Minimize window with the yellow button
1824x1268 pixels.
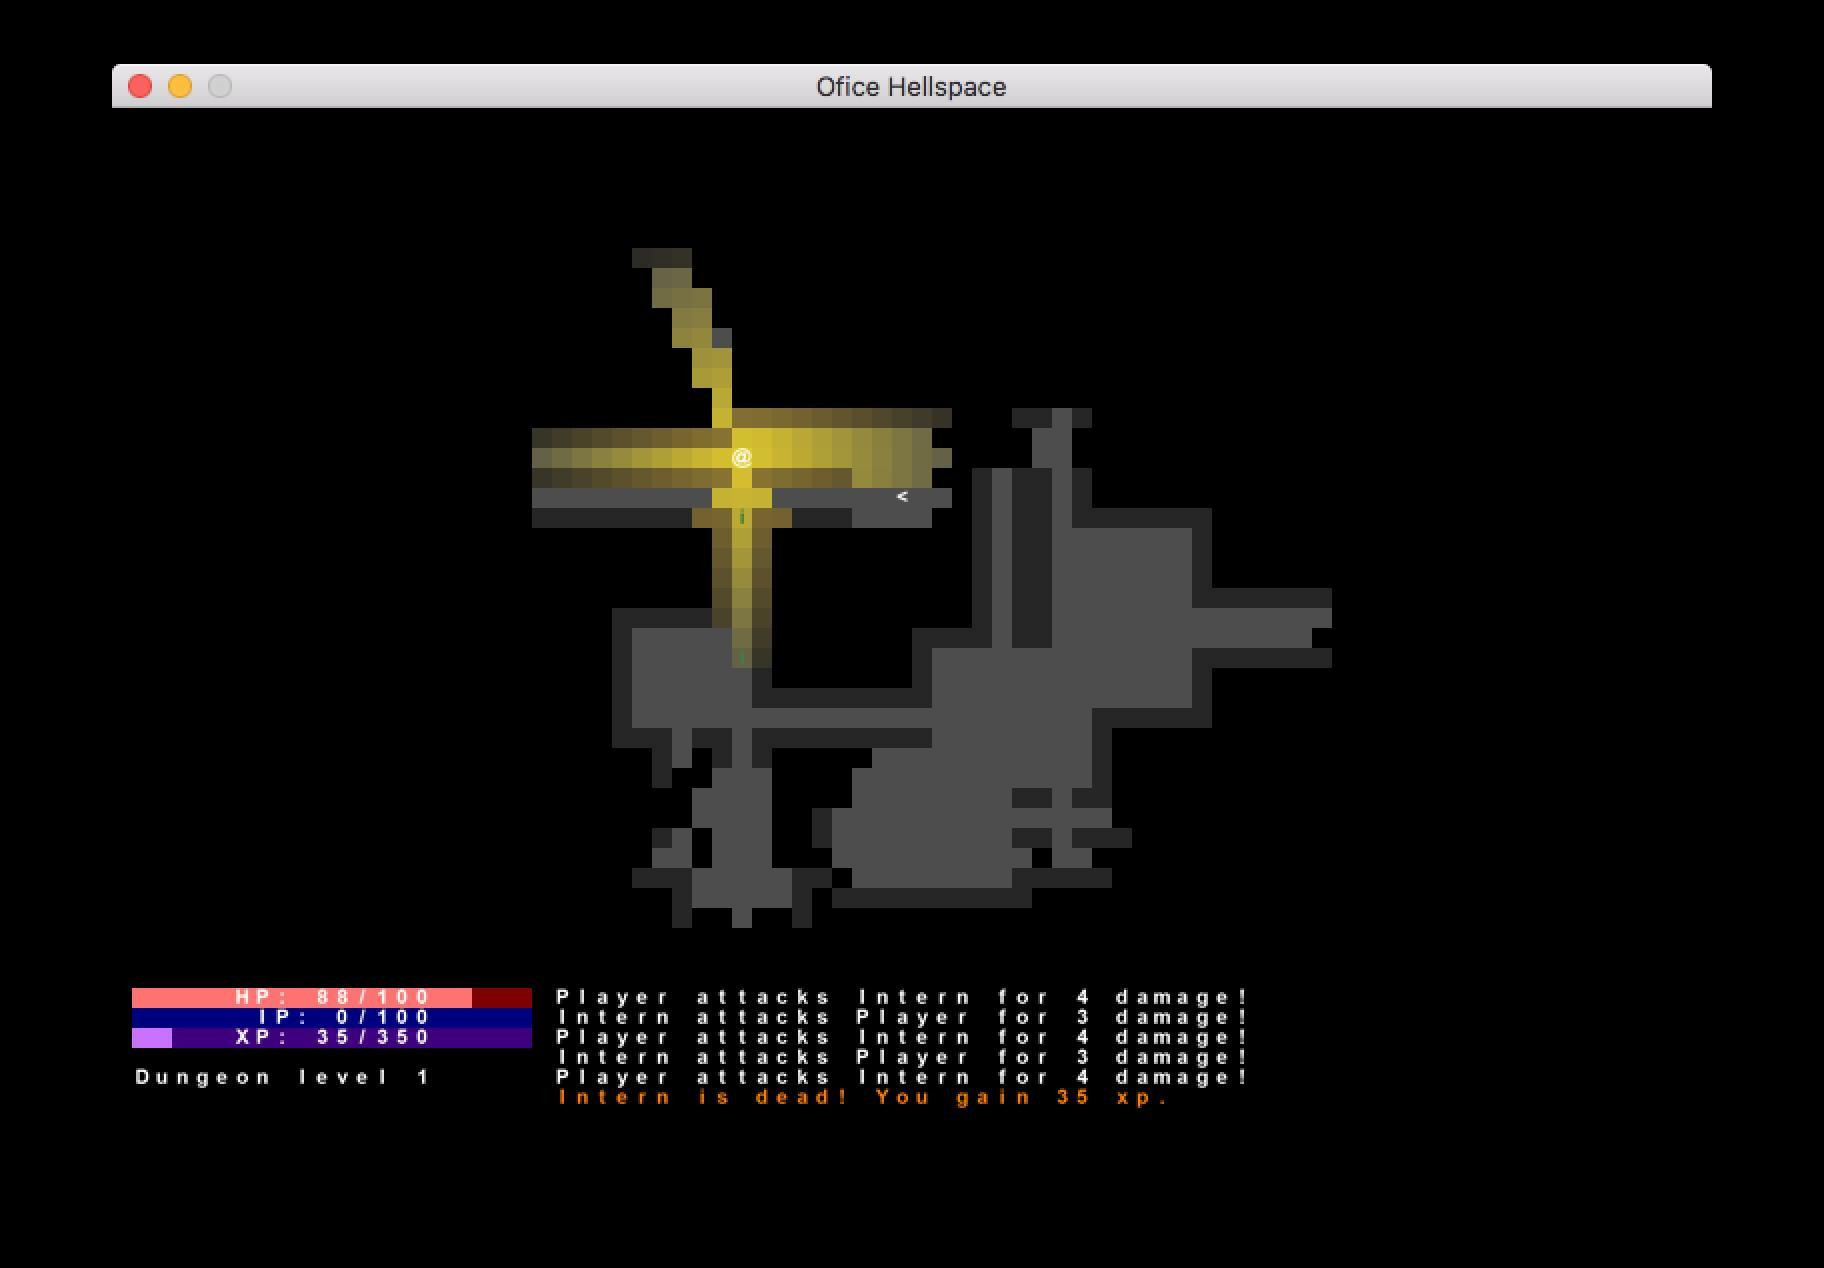point(180,86)
